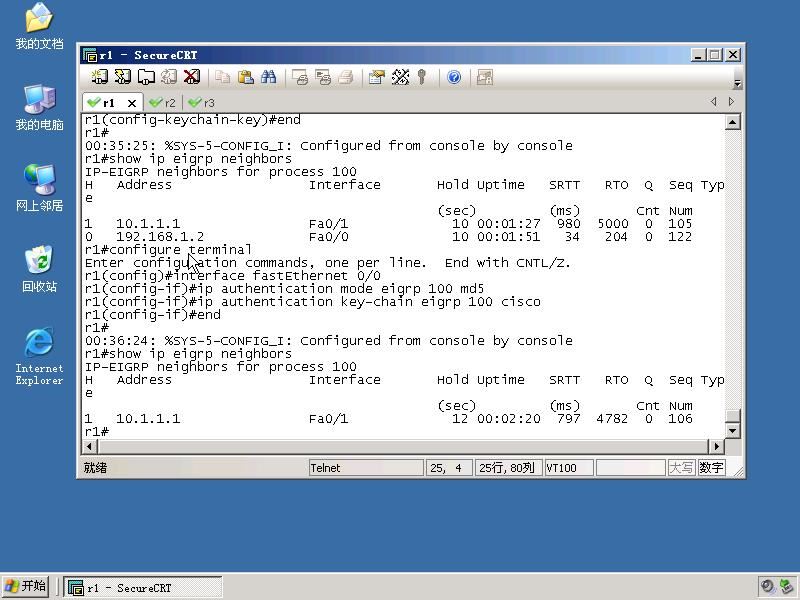The height and width of the screenshot is (600, 800).
Task: Click the Copy toolbar icon
Action: [x=222, y=77]
